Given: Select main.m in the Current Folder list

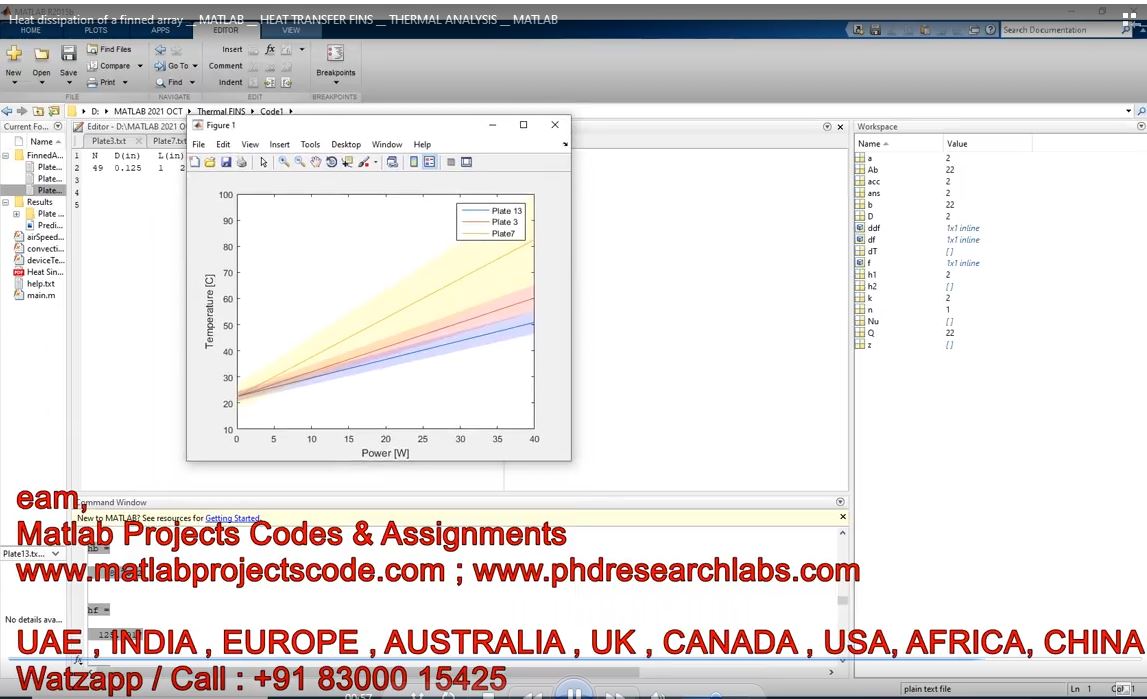Looking at the screenshot, I should pyautogui.click(x=41, y=295).
